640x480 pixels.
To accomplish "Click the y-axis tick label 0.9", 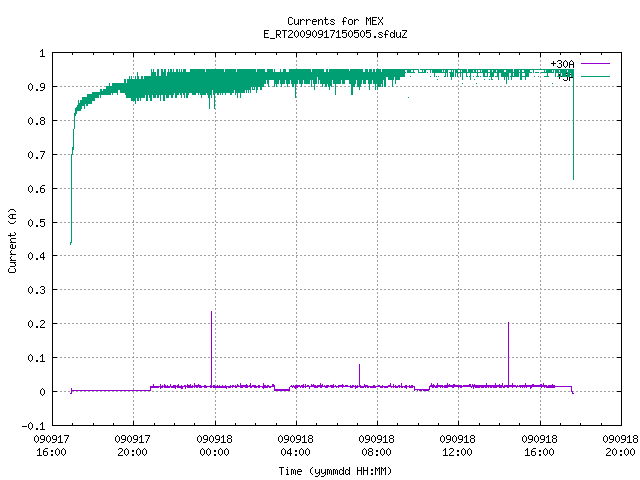I will (36, 87).
